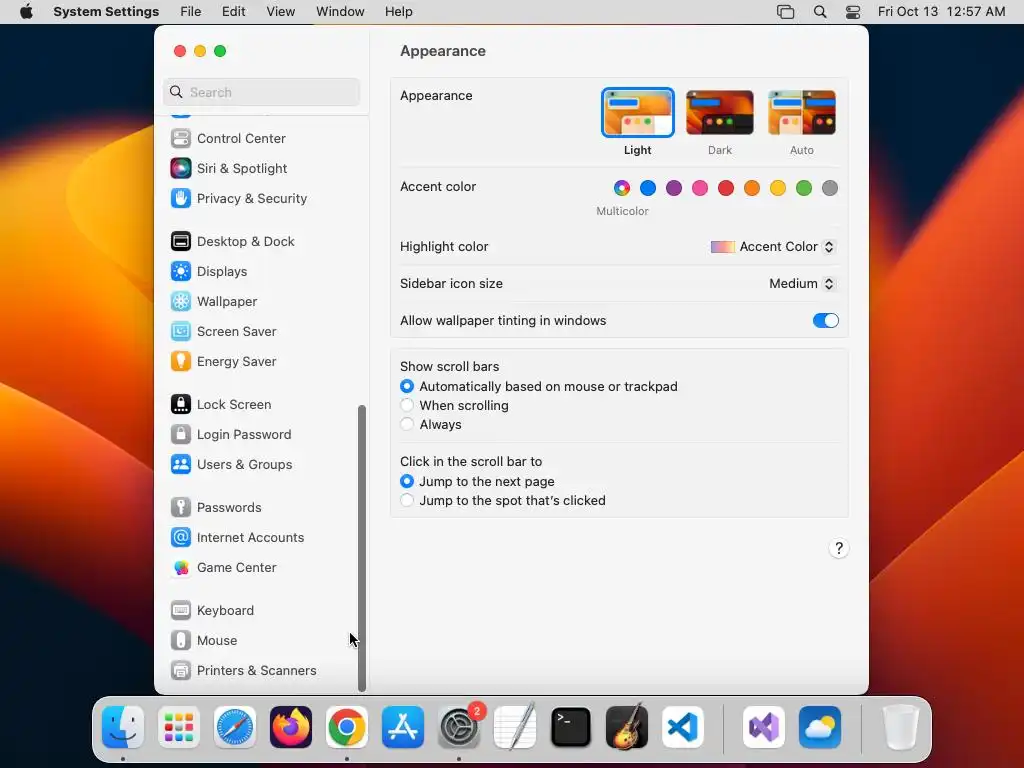Toggle Allow wallpaper tinting in windows
This screenshot has width=1024, height=768.
825,321
